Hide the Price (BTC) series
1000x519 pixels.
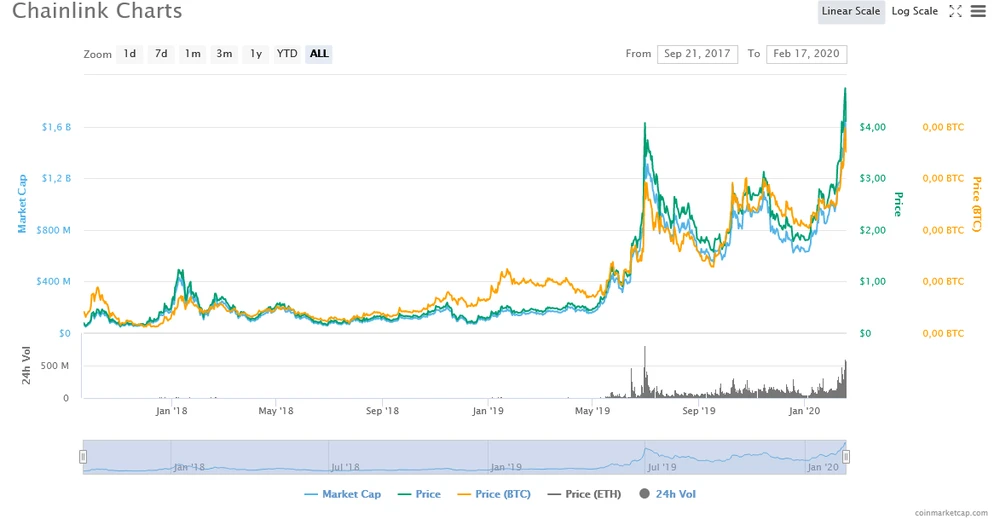pos(493,494)
